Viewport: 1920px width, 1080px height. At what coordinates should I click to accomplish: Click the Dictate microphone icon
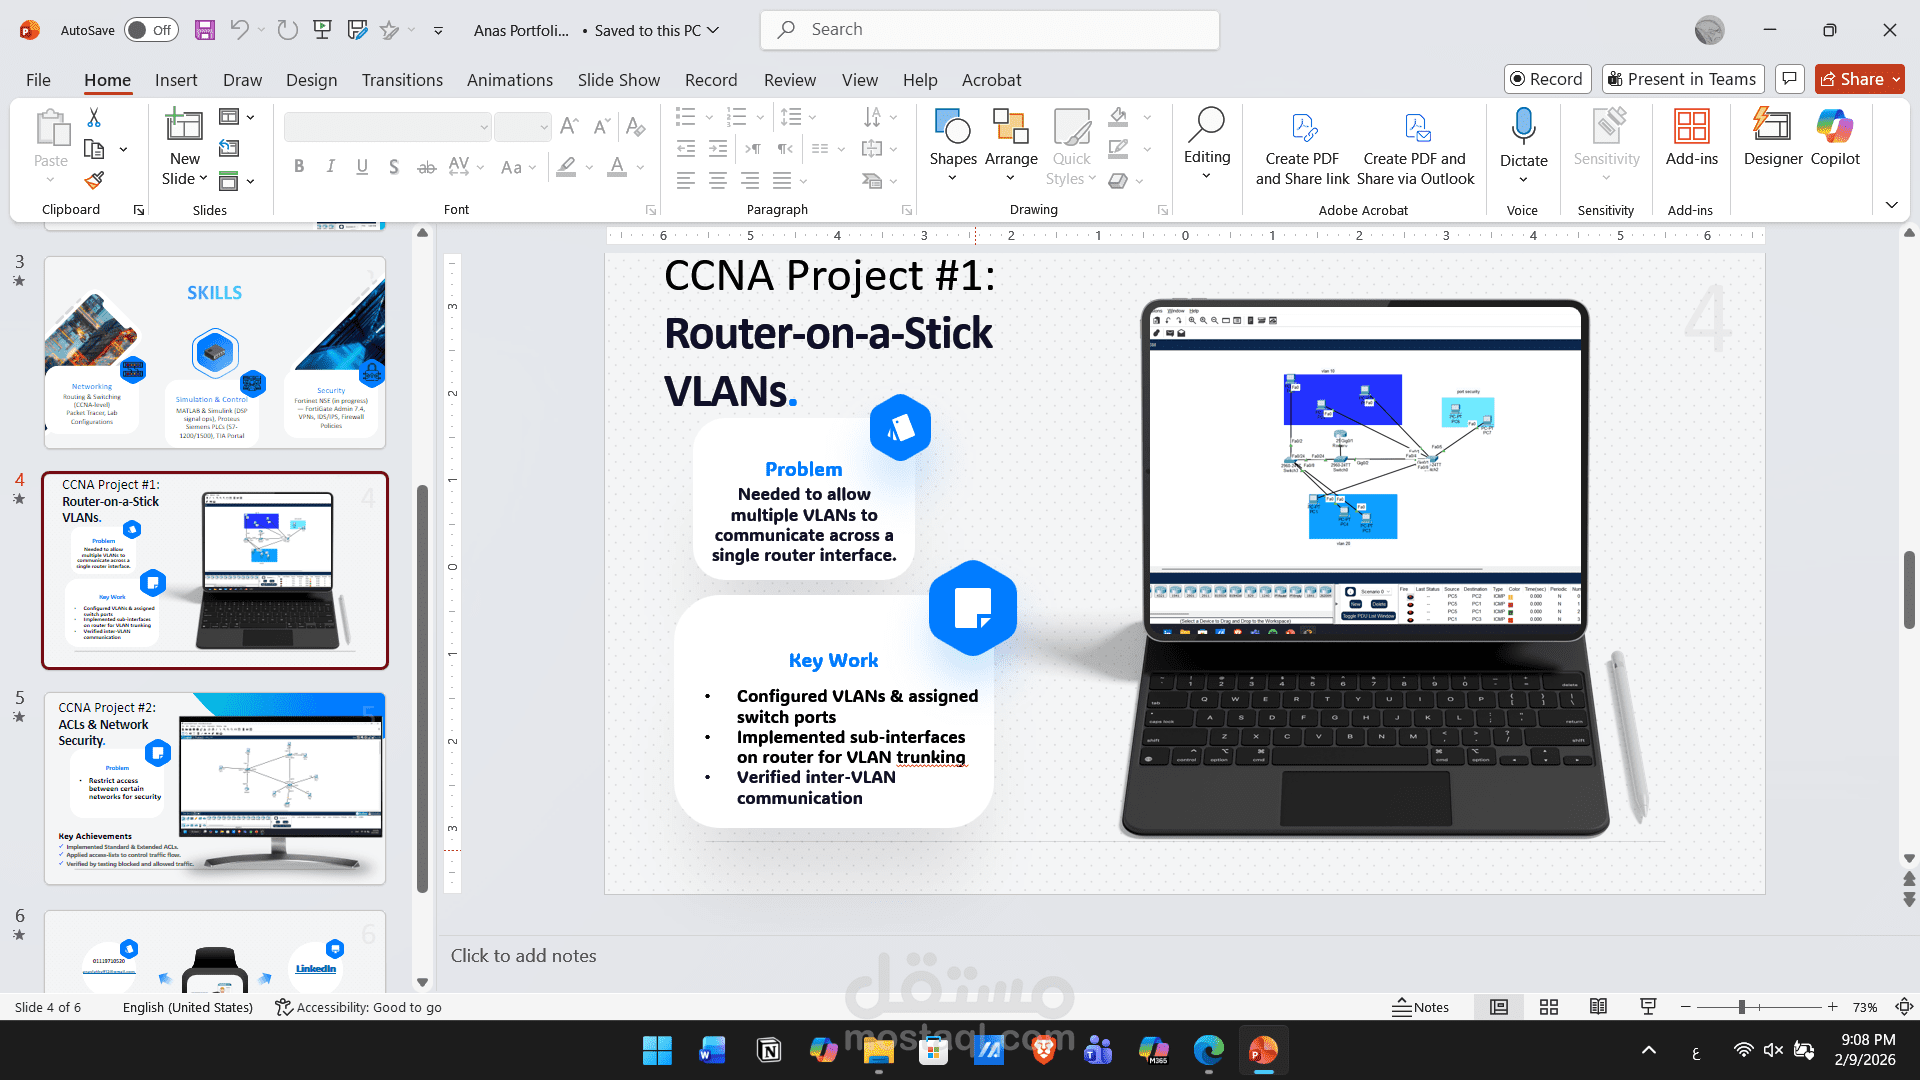click(x=1523, y=127)
